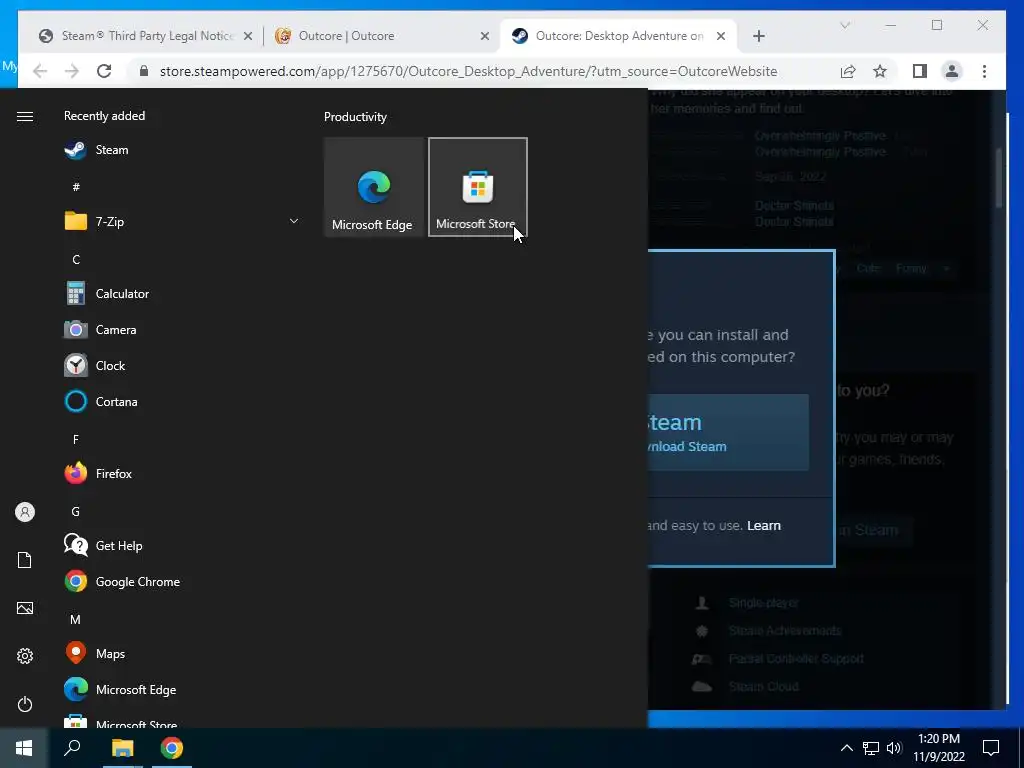
Task: Expand the Start menu hamburger button
Action: point(25,116)
